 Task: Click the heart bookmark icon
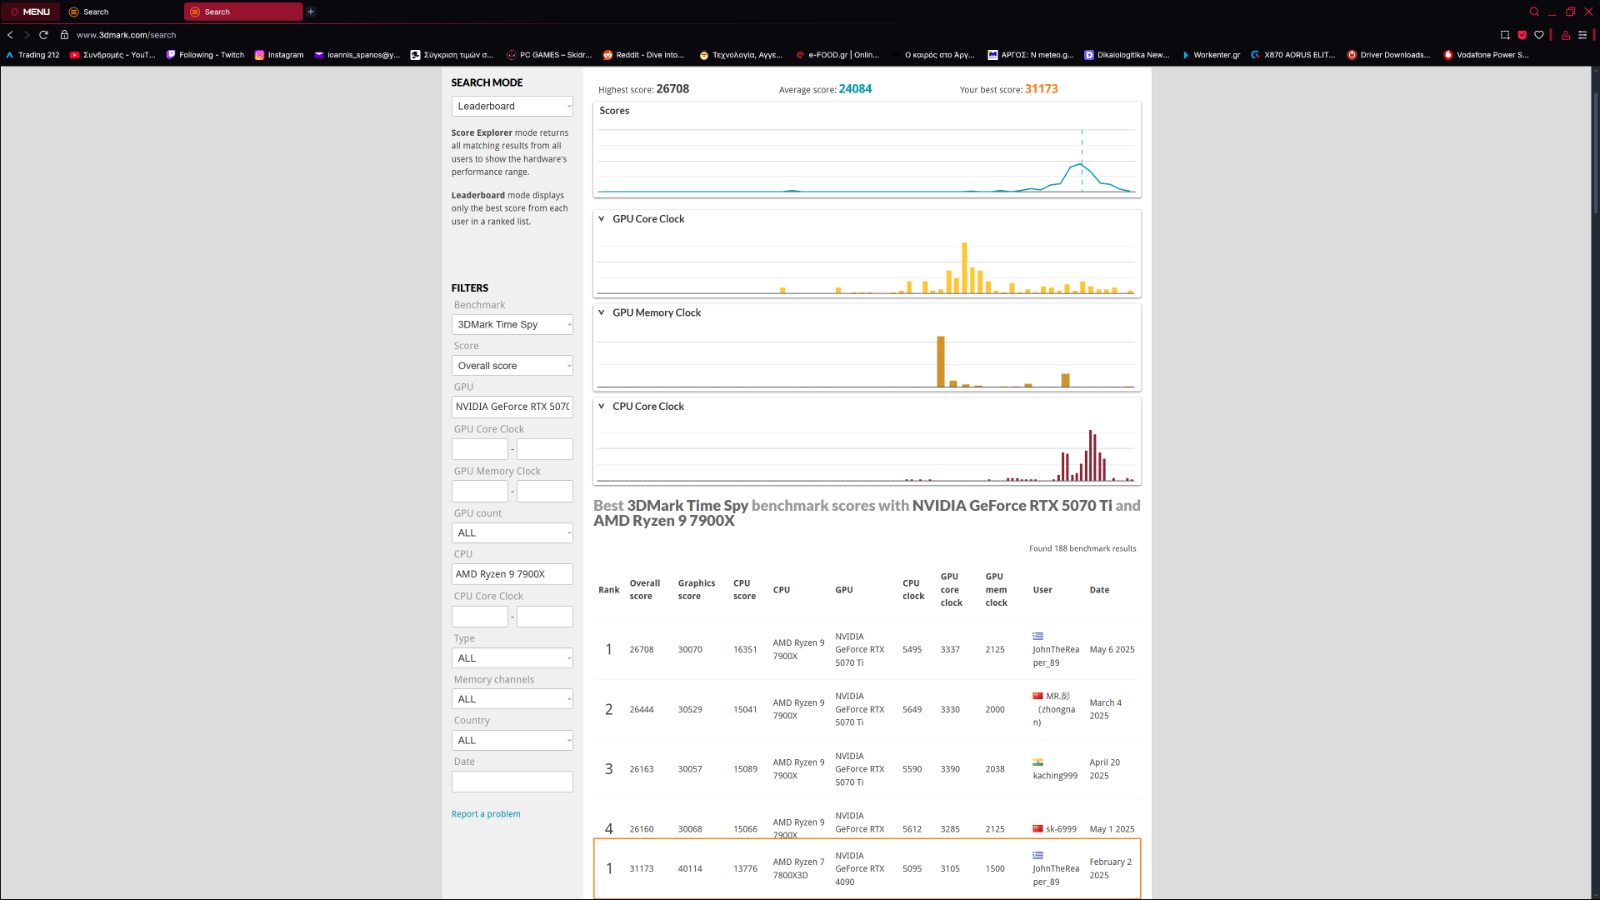(x=1539, y=35)
